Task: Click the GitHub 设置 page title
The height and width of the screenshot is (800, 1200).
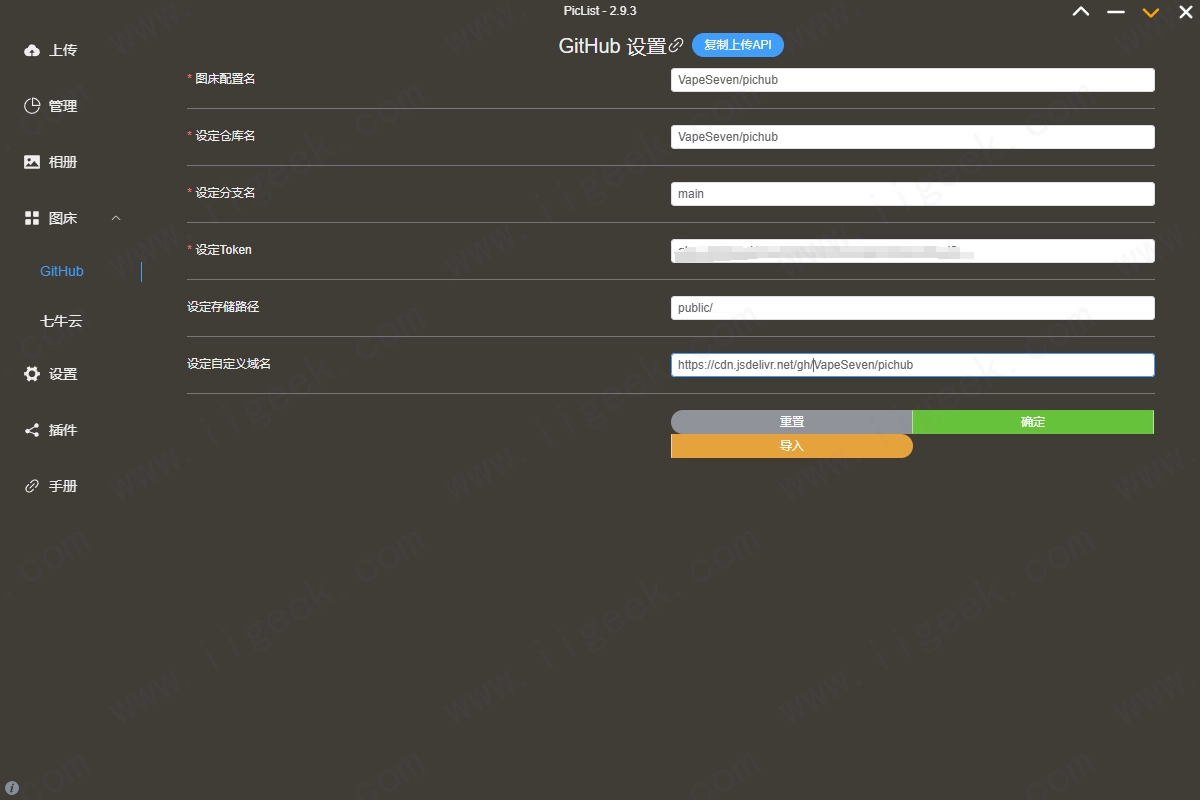Action: (612, 46)
